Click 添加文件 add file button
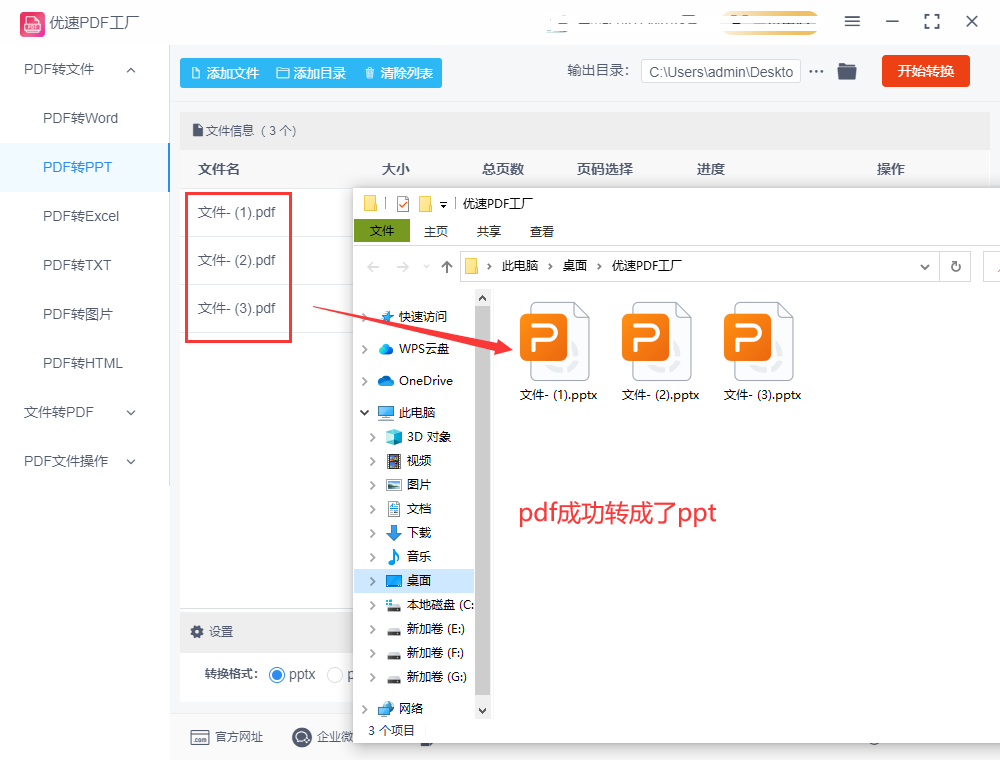1000x760 pixels. tap(224, 73)
